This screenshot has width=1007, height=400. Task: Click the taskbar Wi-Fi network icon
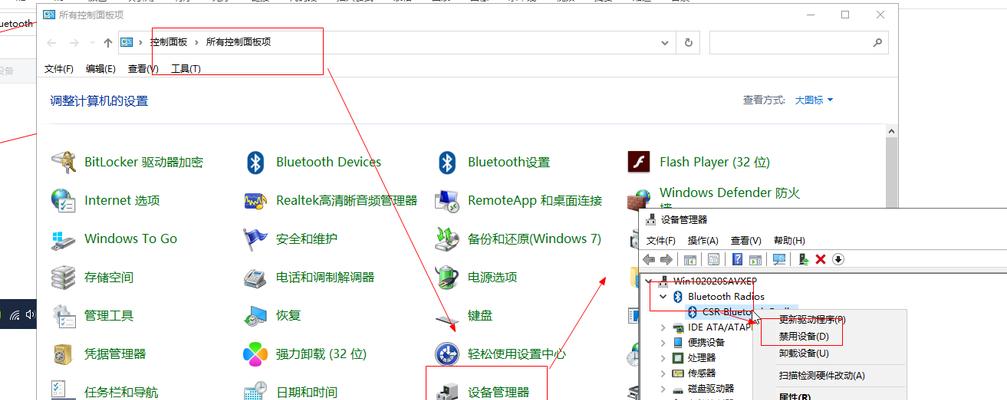14,315
